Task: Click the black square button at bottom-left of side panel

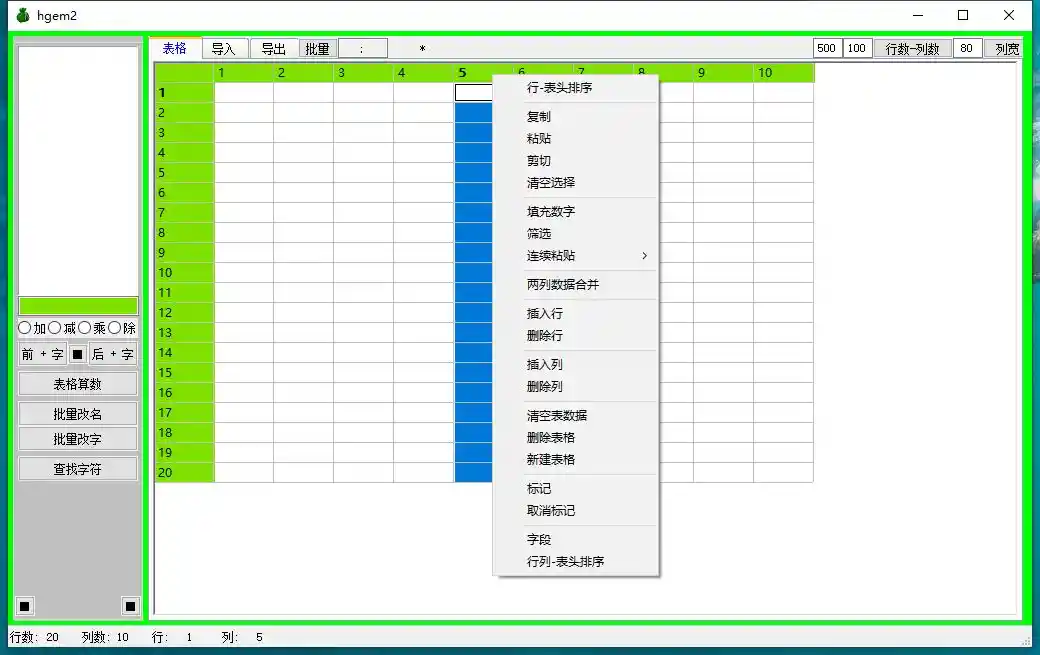Action: pyautogui.click(x=25, y=606)
